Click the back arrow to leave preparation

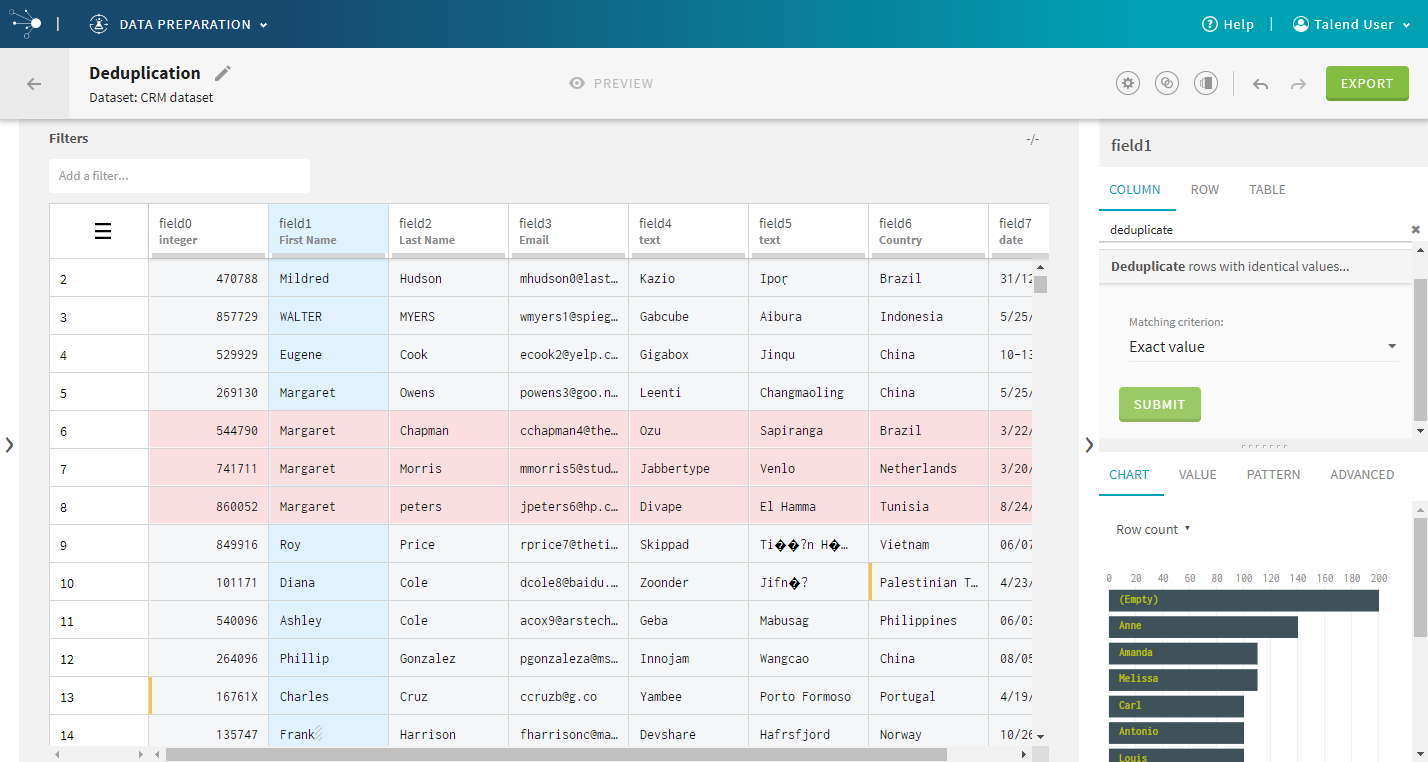(34, 84)
